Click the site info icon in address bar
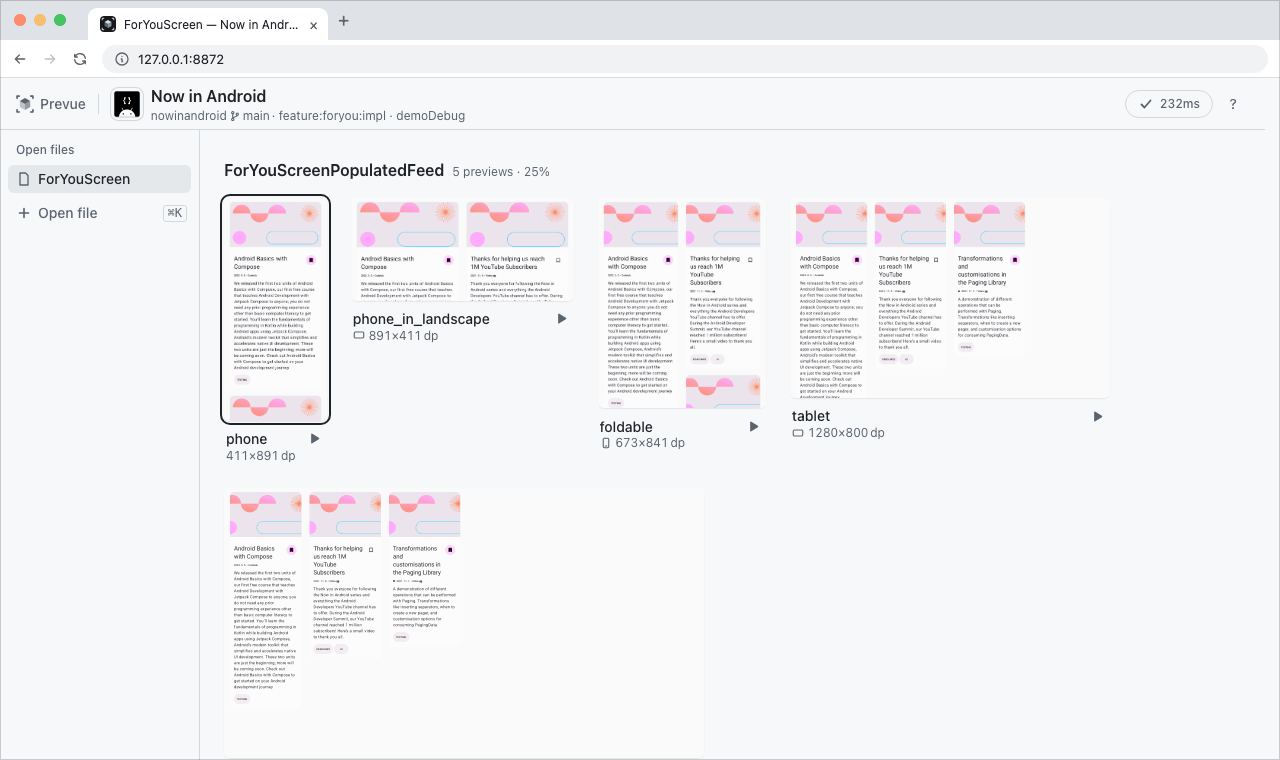 [x=122, y=59]
